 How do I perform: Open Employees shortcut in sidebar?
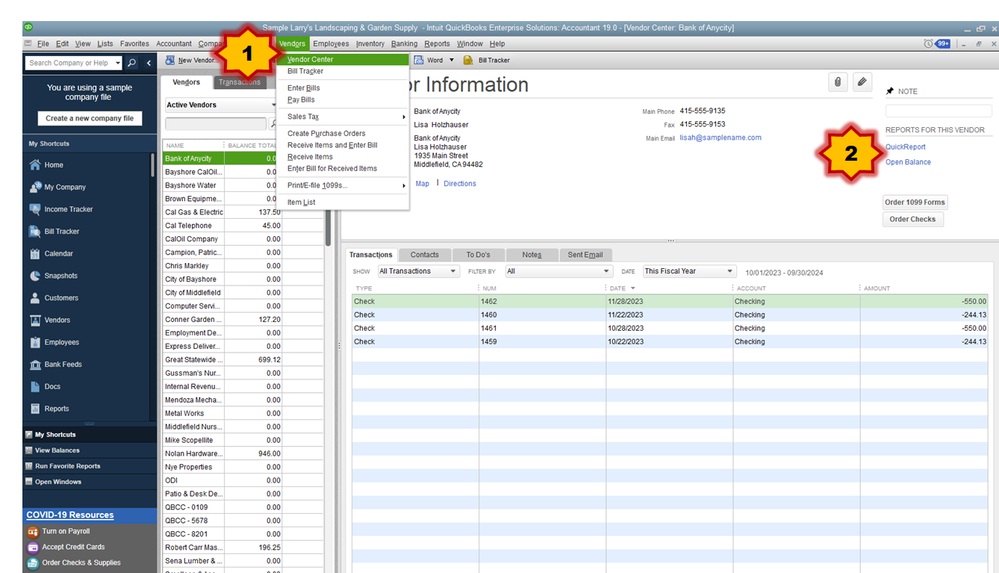61,342
